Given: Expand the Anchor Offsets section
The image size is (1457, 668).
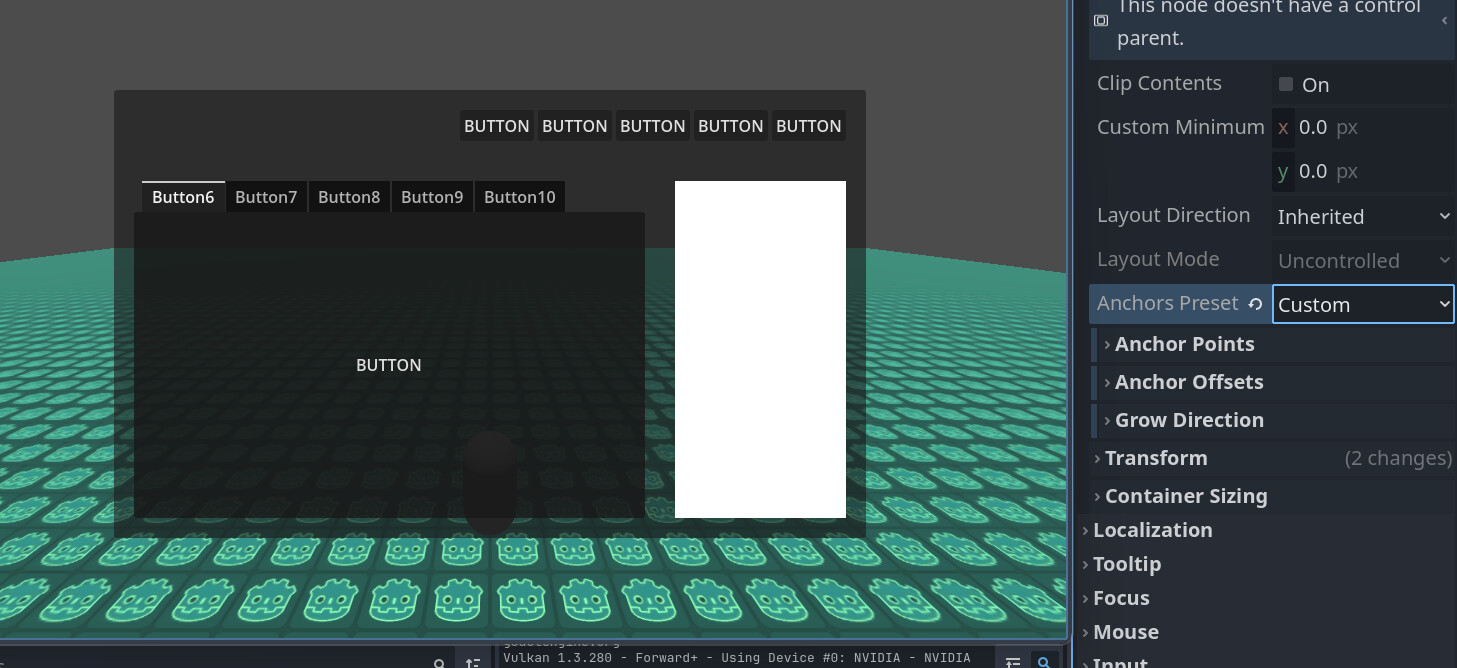Looking at the screenshot, I should [1188, 382].
